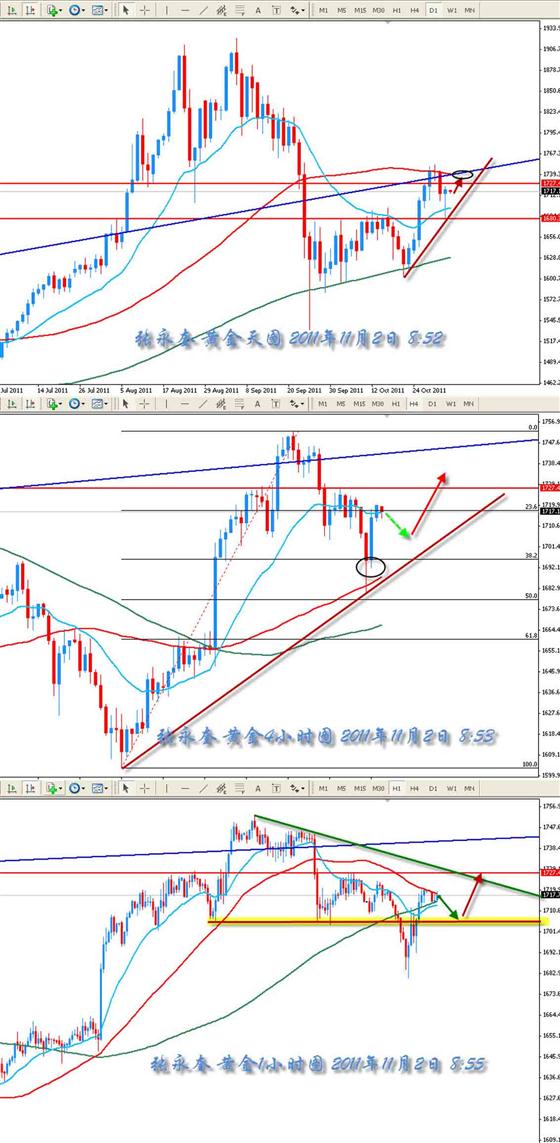Switch 4-hour chart toolbar to M30 timeframe
The image size is (560, 1143).
coord(378,403)
